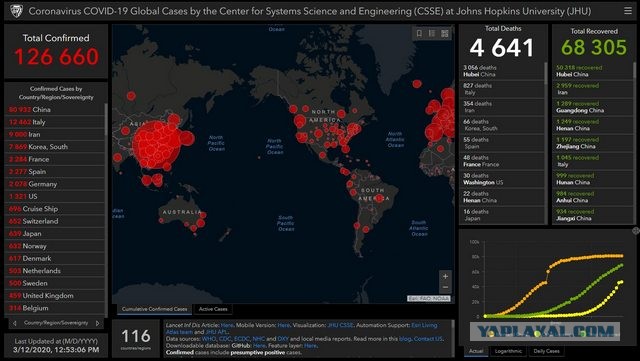Select the Actual chart tab

476,351
